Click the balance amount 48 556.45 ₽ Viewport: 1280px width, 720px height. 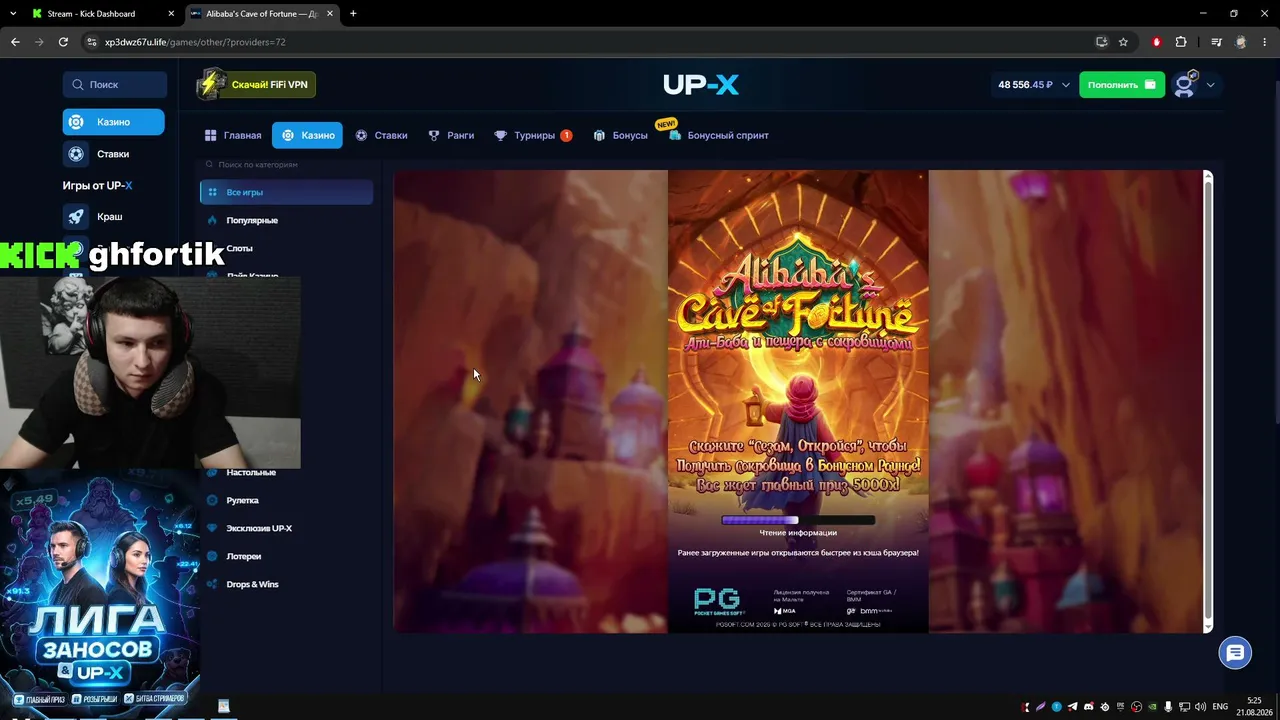[x=1025, y=85]
